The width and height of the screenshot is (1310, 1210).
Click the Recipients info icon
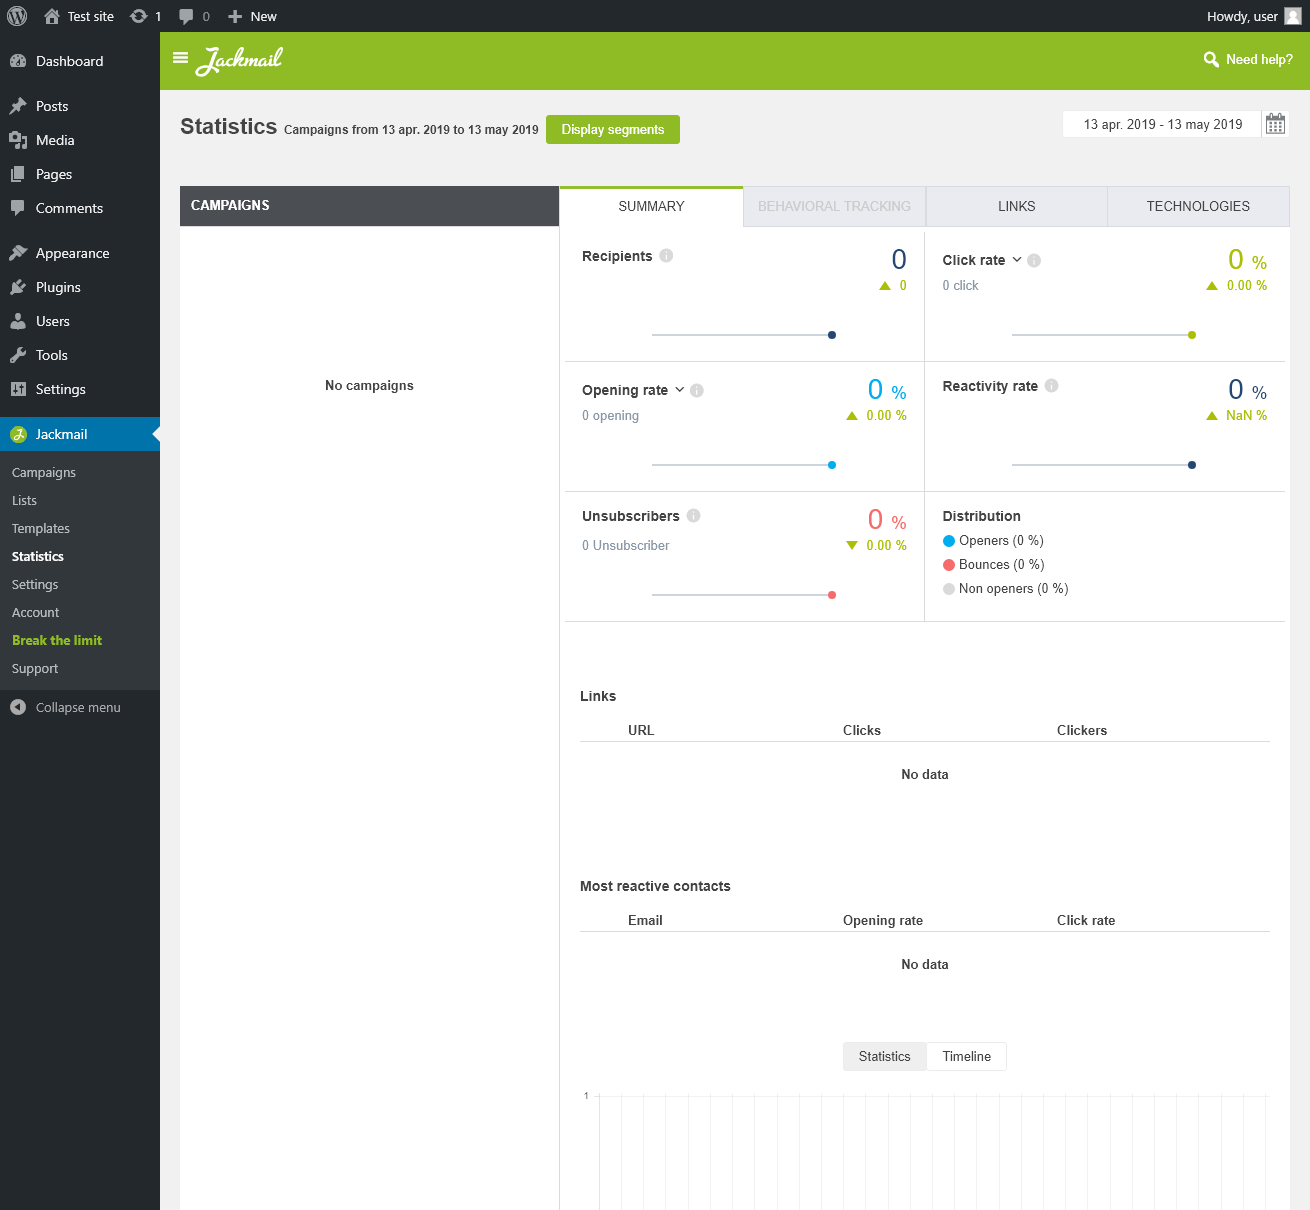click(666, 256)
